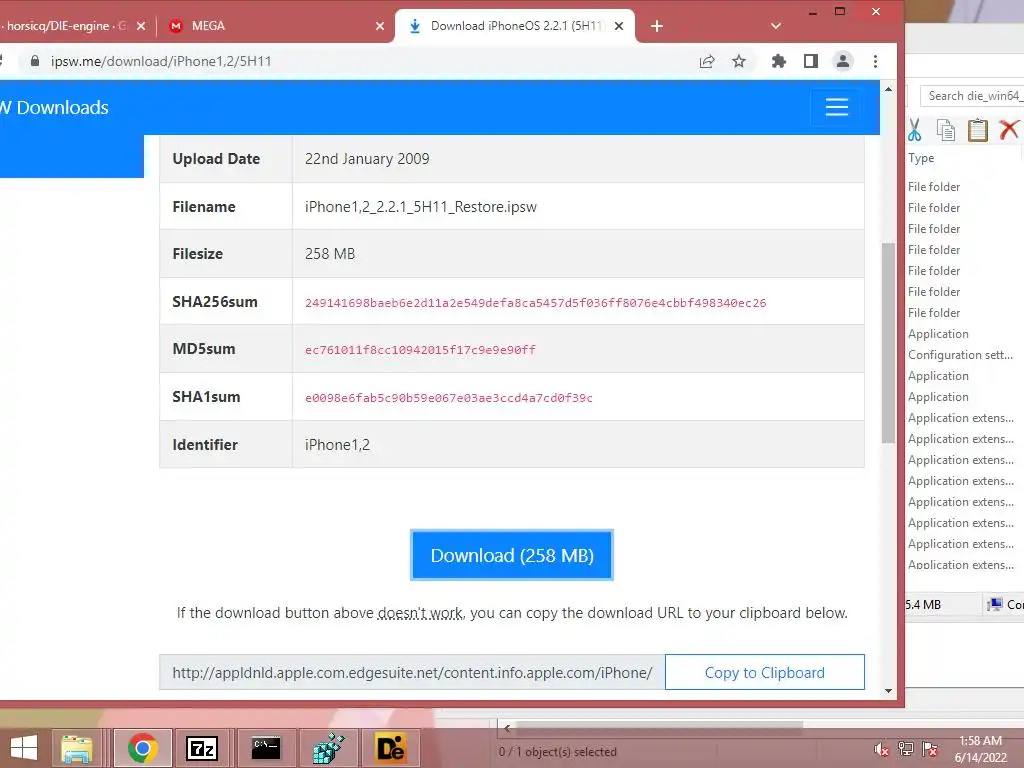Click the Explorer horizontal scroll left arrow

click(507, 728)
